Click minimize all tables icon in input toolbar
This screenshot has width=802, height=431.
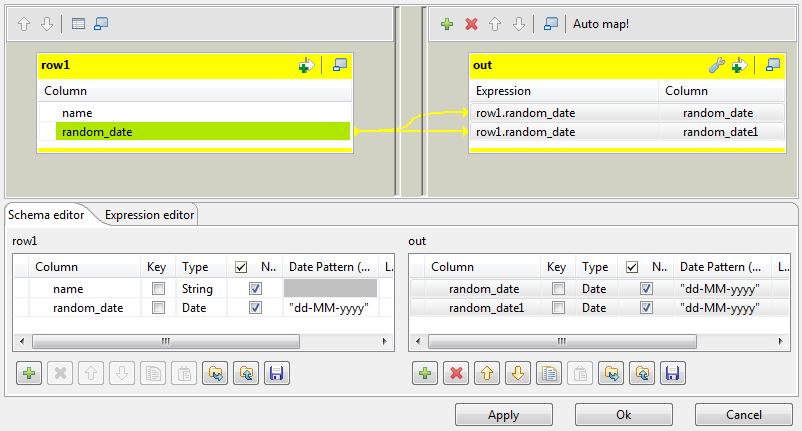[x=101, y=24]
